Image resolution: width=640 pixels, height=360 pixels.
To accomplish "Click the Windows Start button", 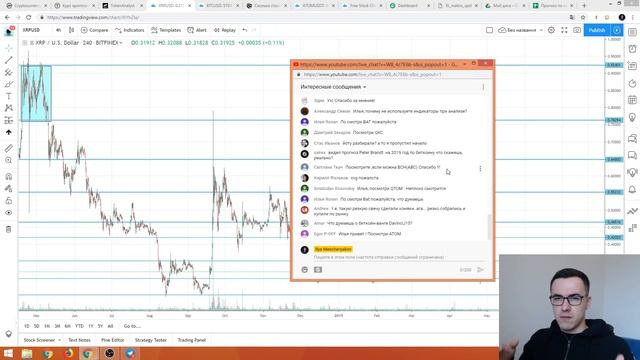I will [x=8, y=353].
